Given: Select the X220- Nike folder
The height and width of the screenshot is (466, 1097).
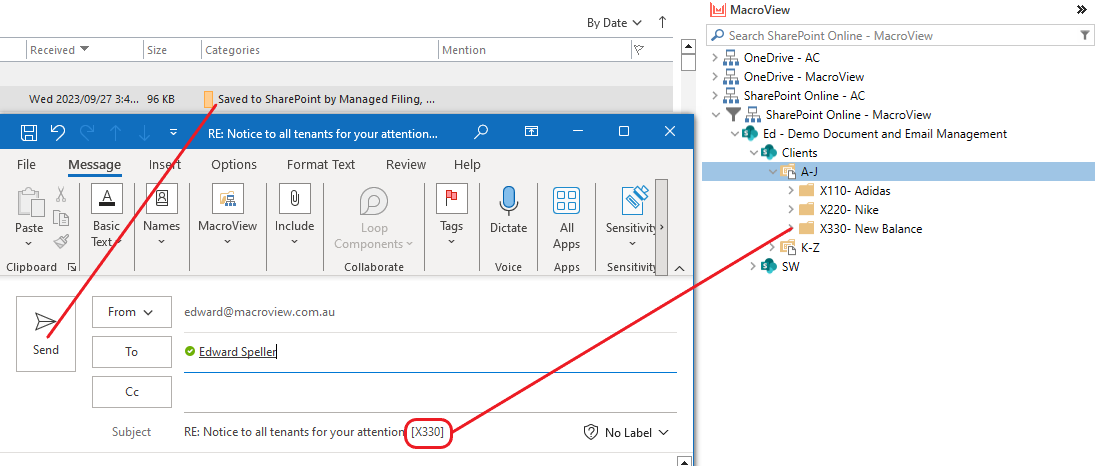Looking at the screenshot, I should pyautogui.click(x=849, y=209).
